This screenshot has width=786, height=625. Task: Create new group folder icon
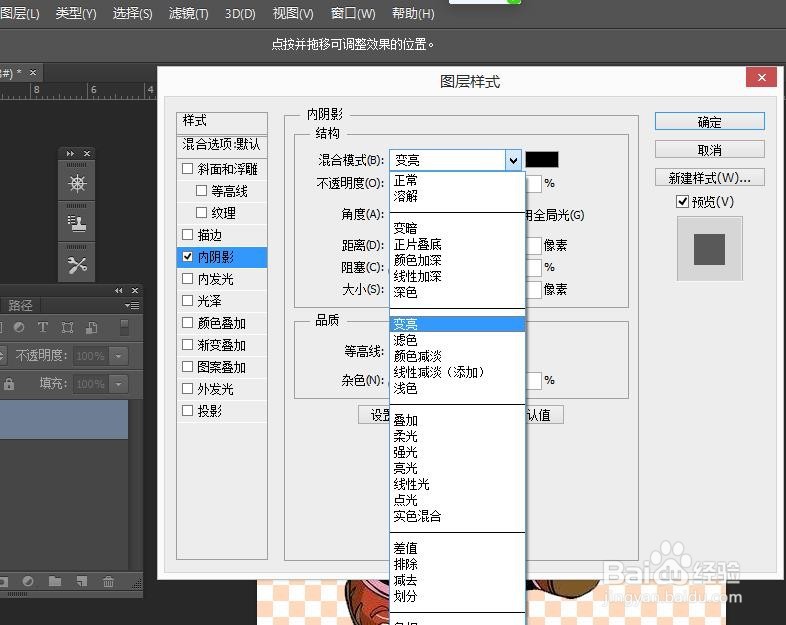(x=55, y=581)
